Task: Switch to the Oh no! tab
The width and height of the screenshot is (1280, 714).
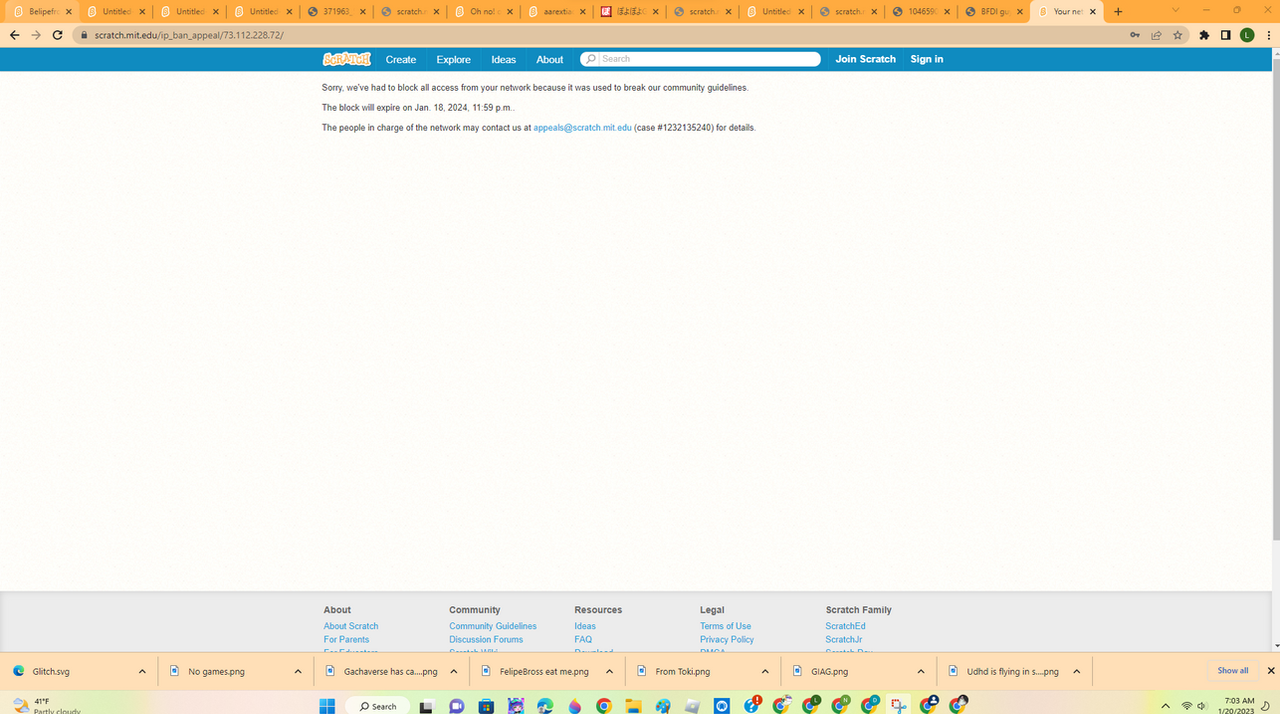Action: 484,12
